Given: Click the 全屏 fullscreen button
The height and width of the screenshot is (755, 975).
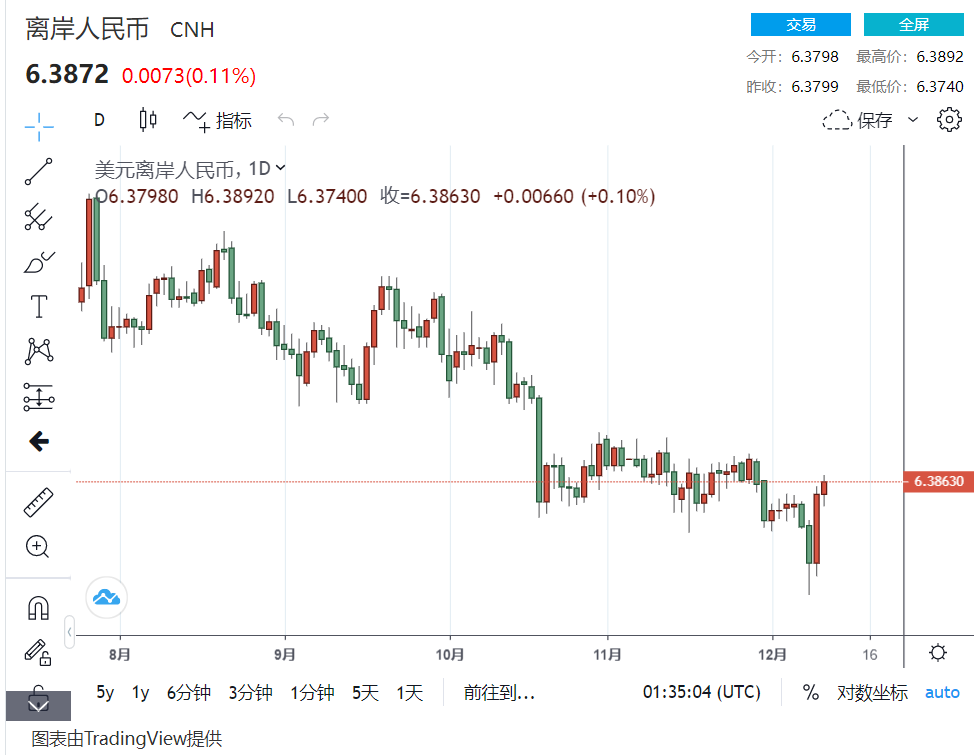Looking at the screenshot, I should pos(913,24).
